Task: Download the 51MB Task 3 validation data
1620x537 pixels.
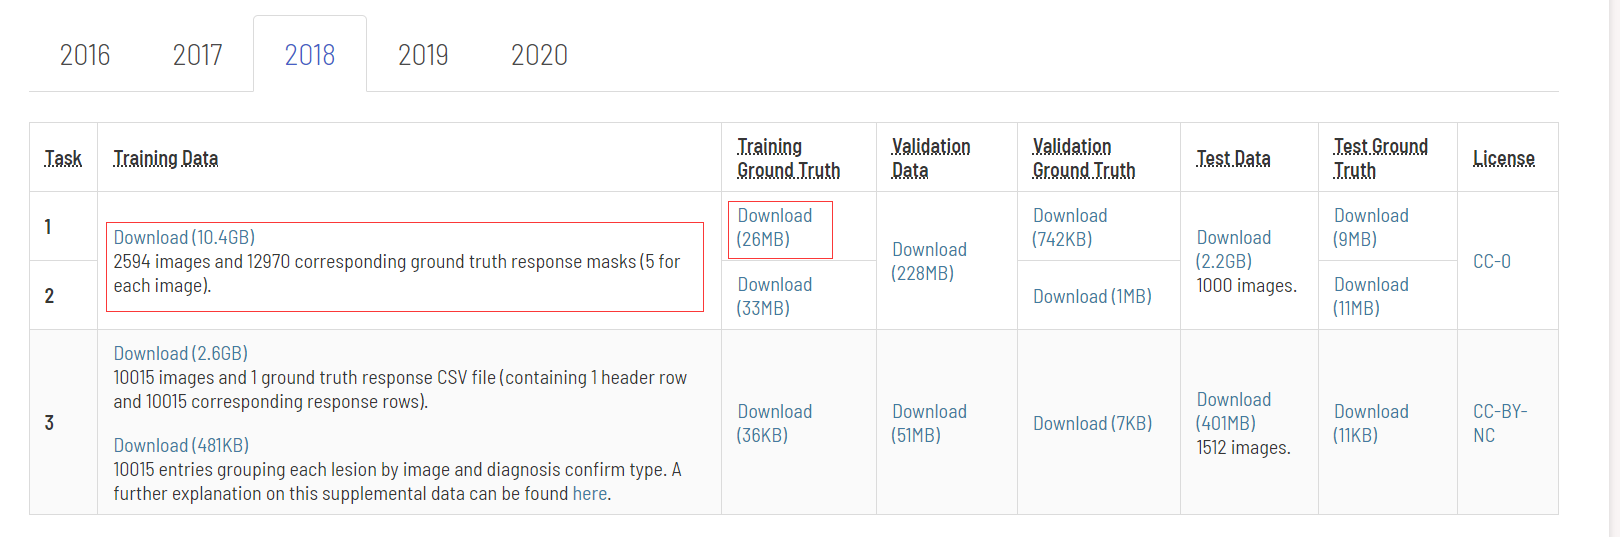Action: 929,412
